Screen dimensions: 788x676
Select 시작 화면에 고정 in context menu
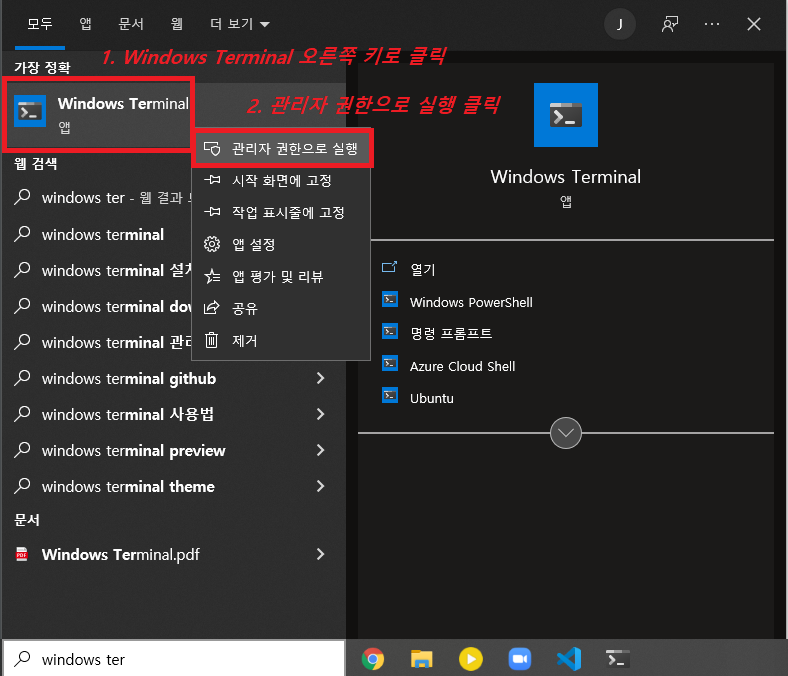[x=281, y=180]
